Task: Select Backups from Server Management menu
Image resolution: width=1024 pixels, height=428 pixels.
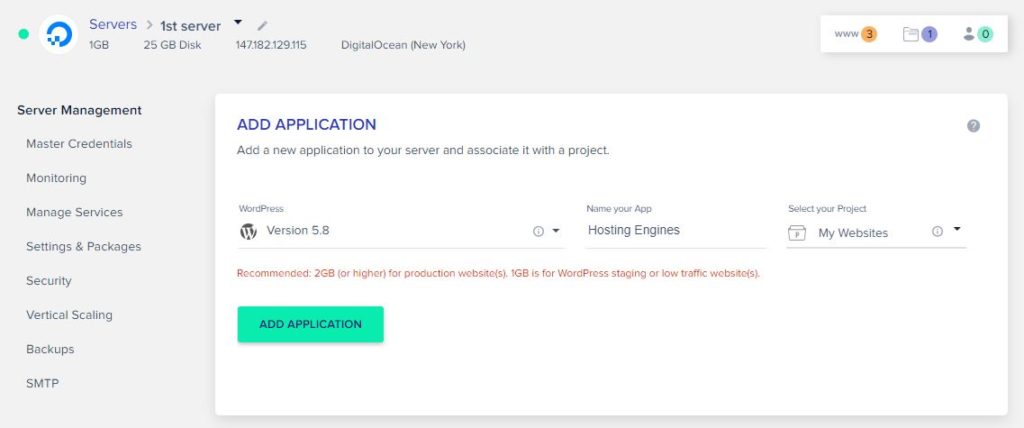Action: [50, 349]
